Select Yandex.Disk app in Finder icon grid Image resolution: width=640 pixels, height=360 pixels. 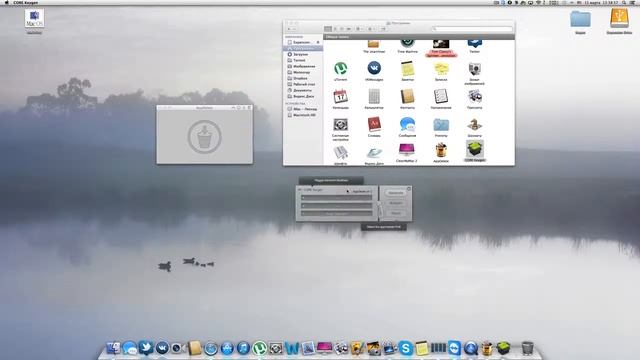tap(374, 154)
